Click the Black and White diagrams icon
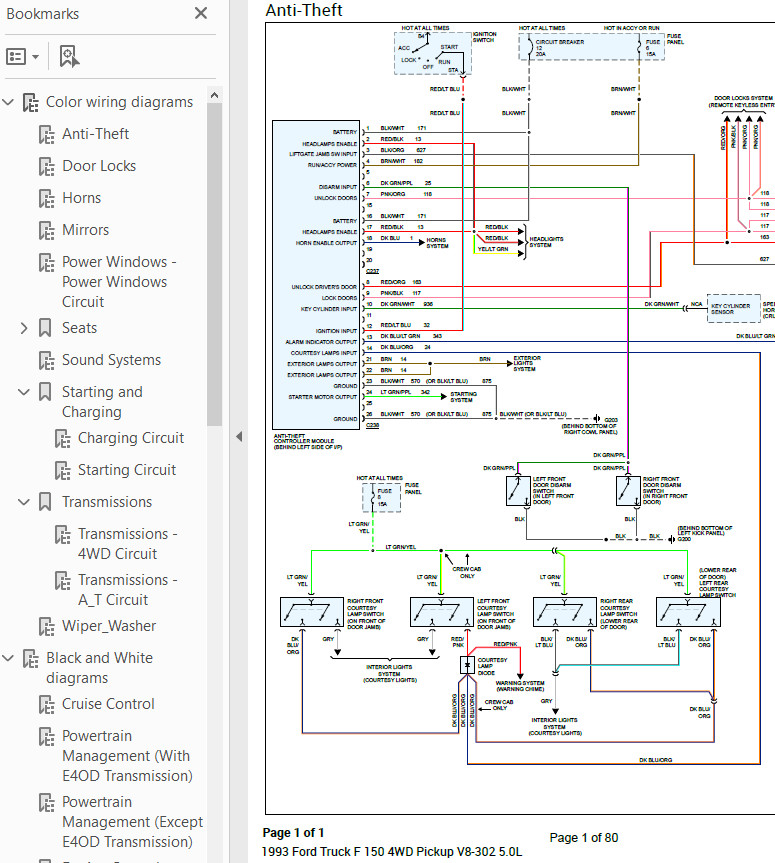The width and height of the screenshot is (775, 863). (31, 658)
